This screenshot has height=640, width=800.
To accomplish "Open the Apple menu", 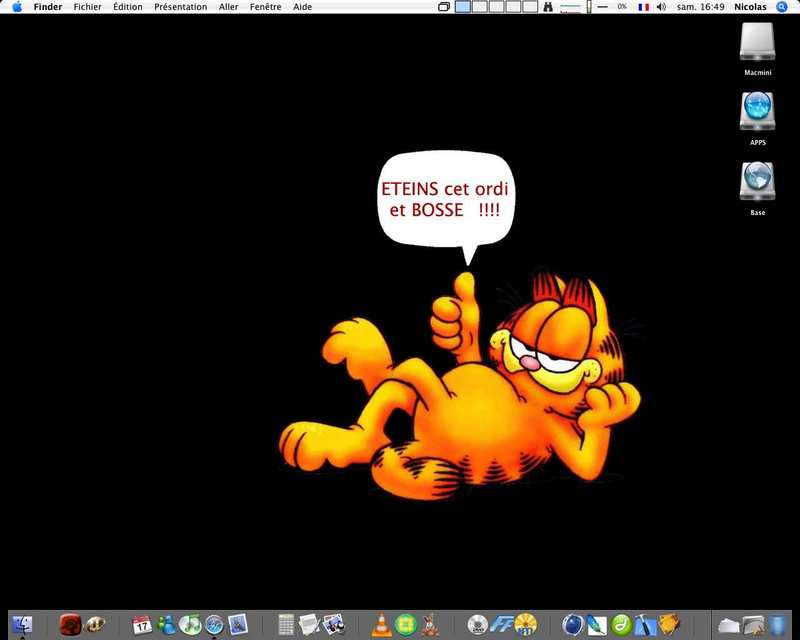I will [x=17, y=7].
